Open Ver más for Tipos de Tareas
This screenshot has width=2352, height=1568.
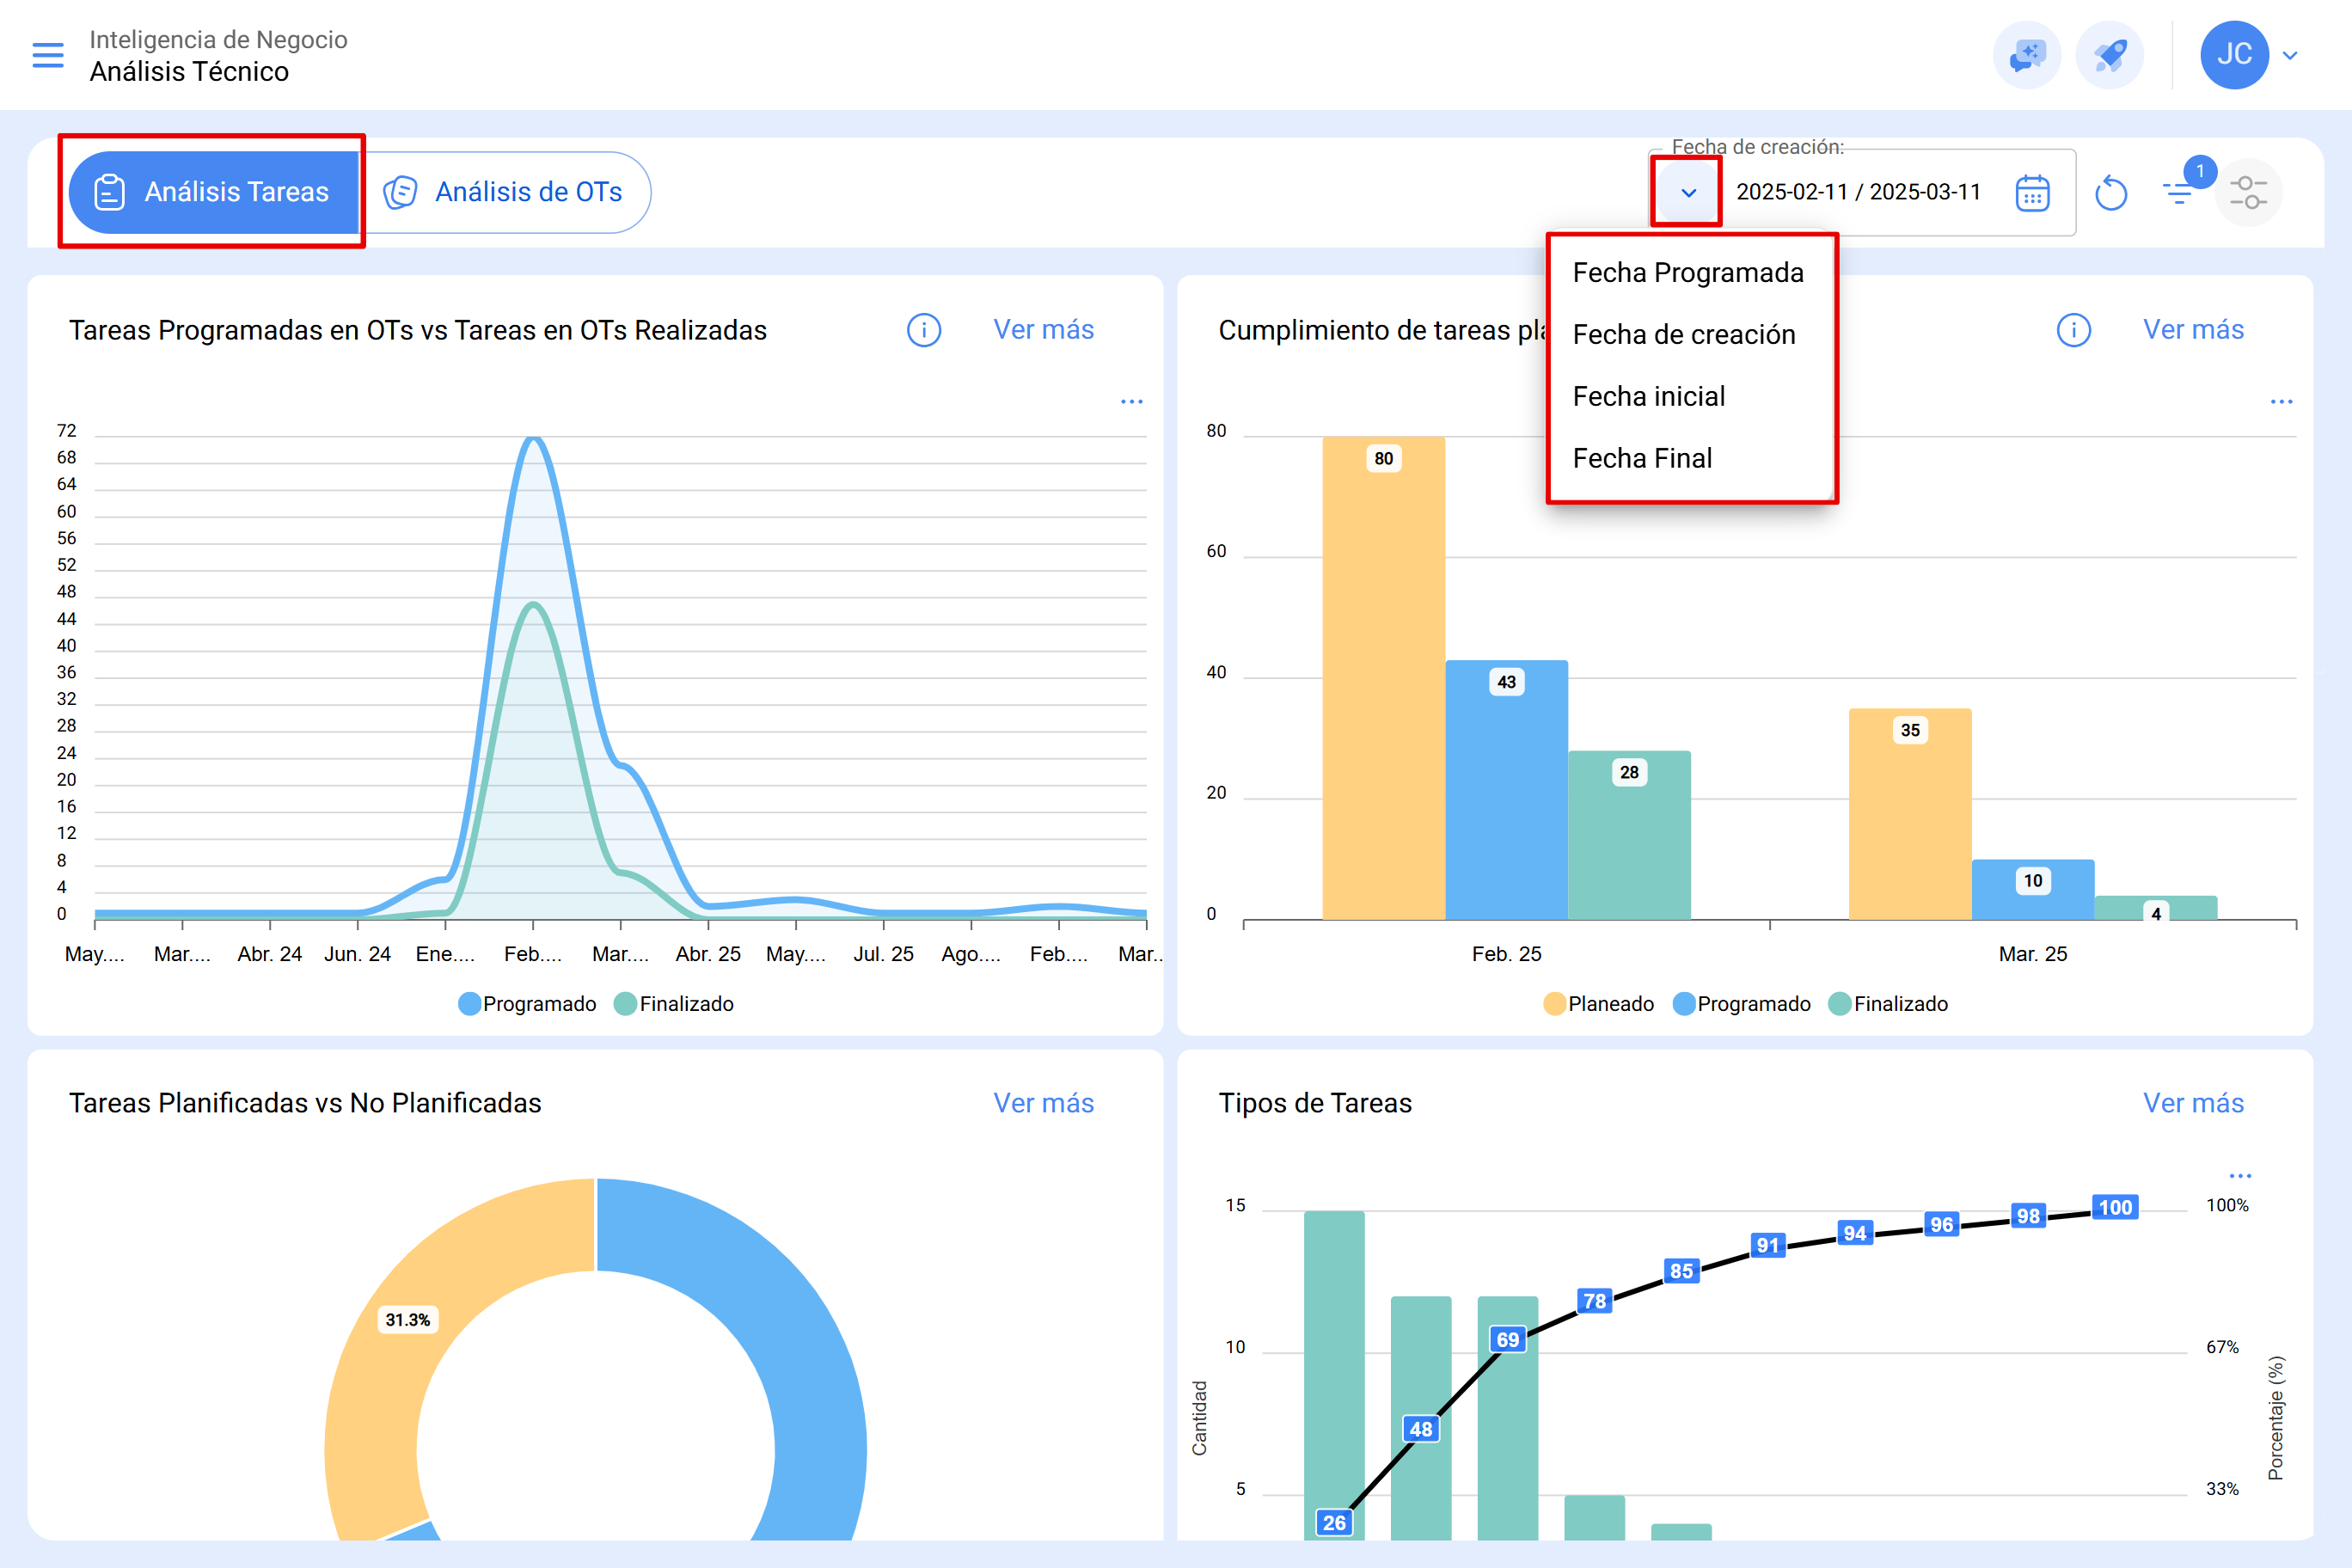tap(2193, 1103)
